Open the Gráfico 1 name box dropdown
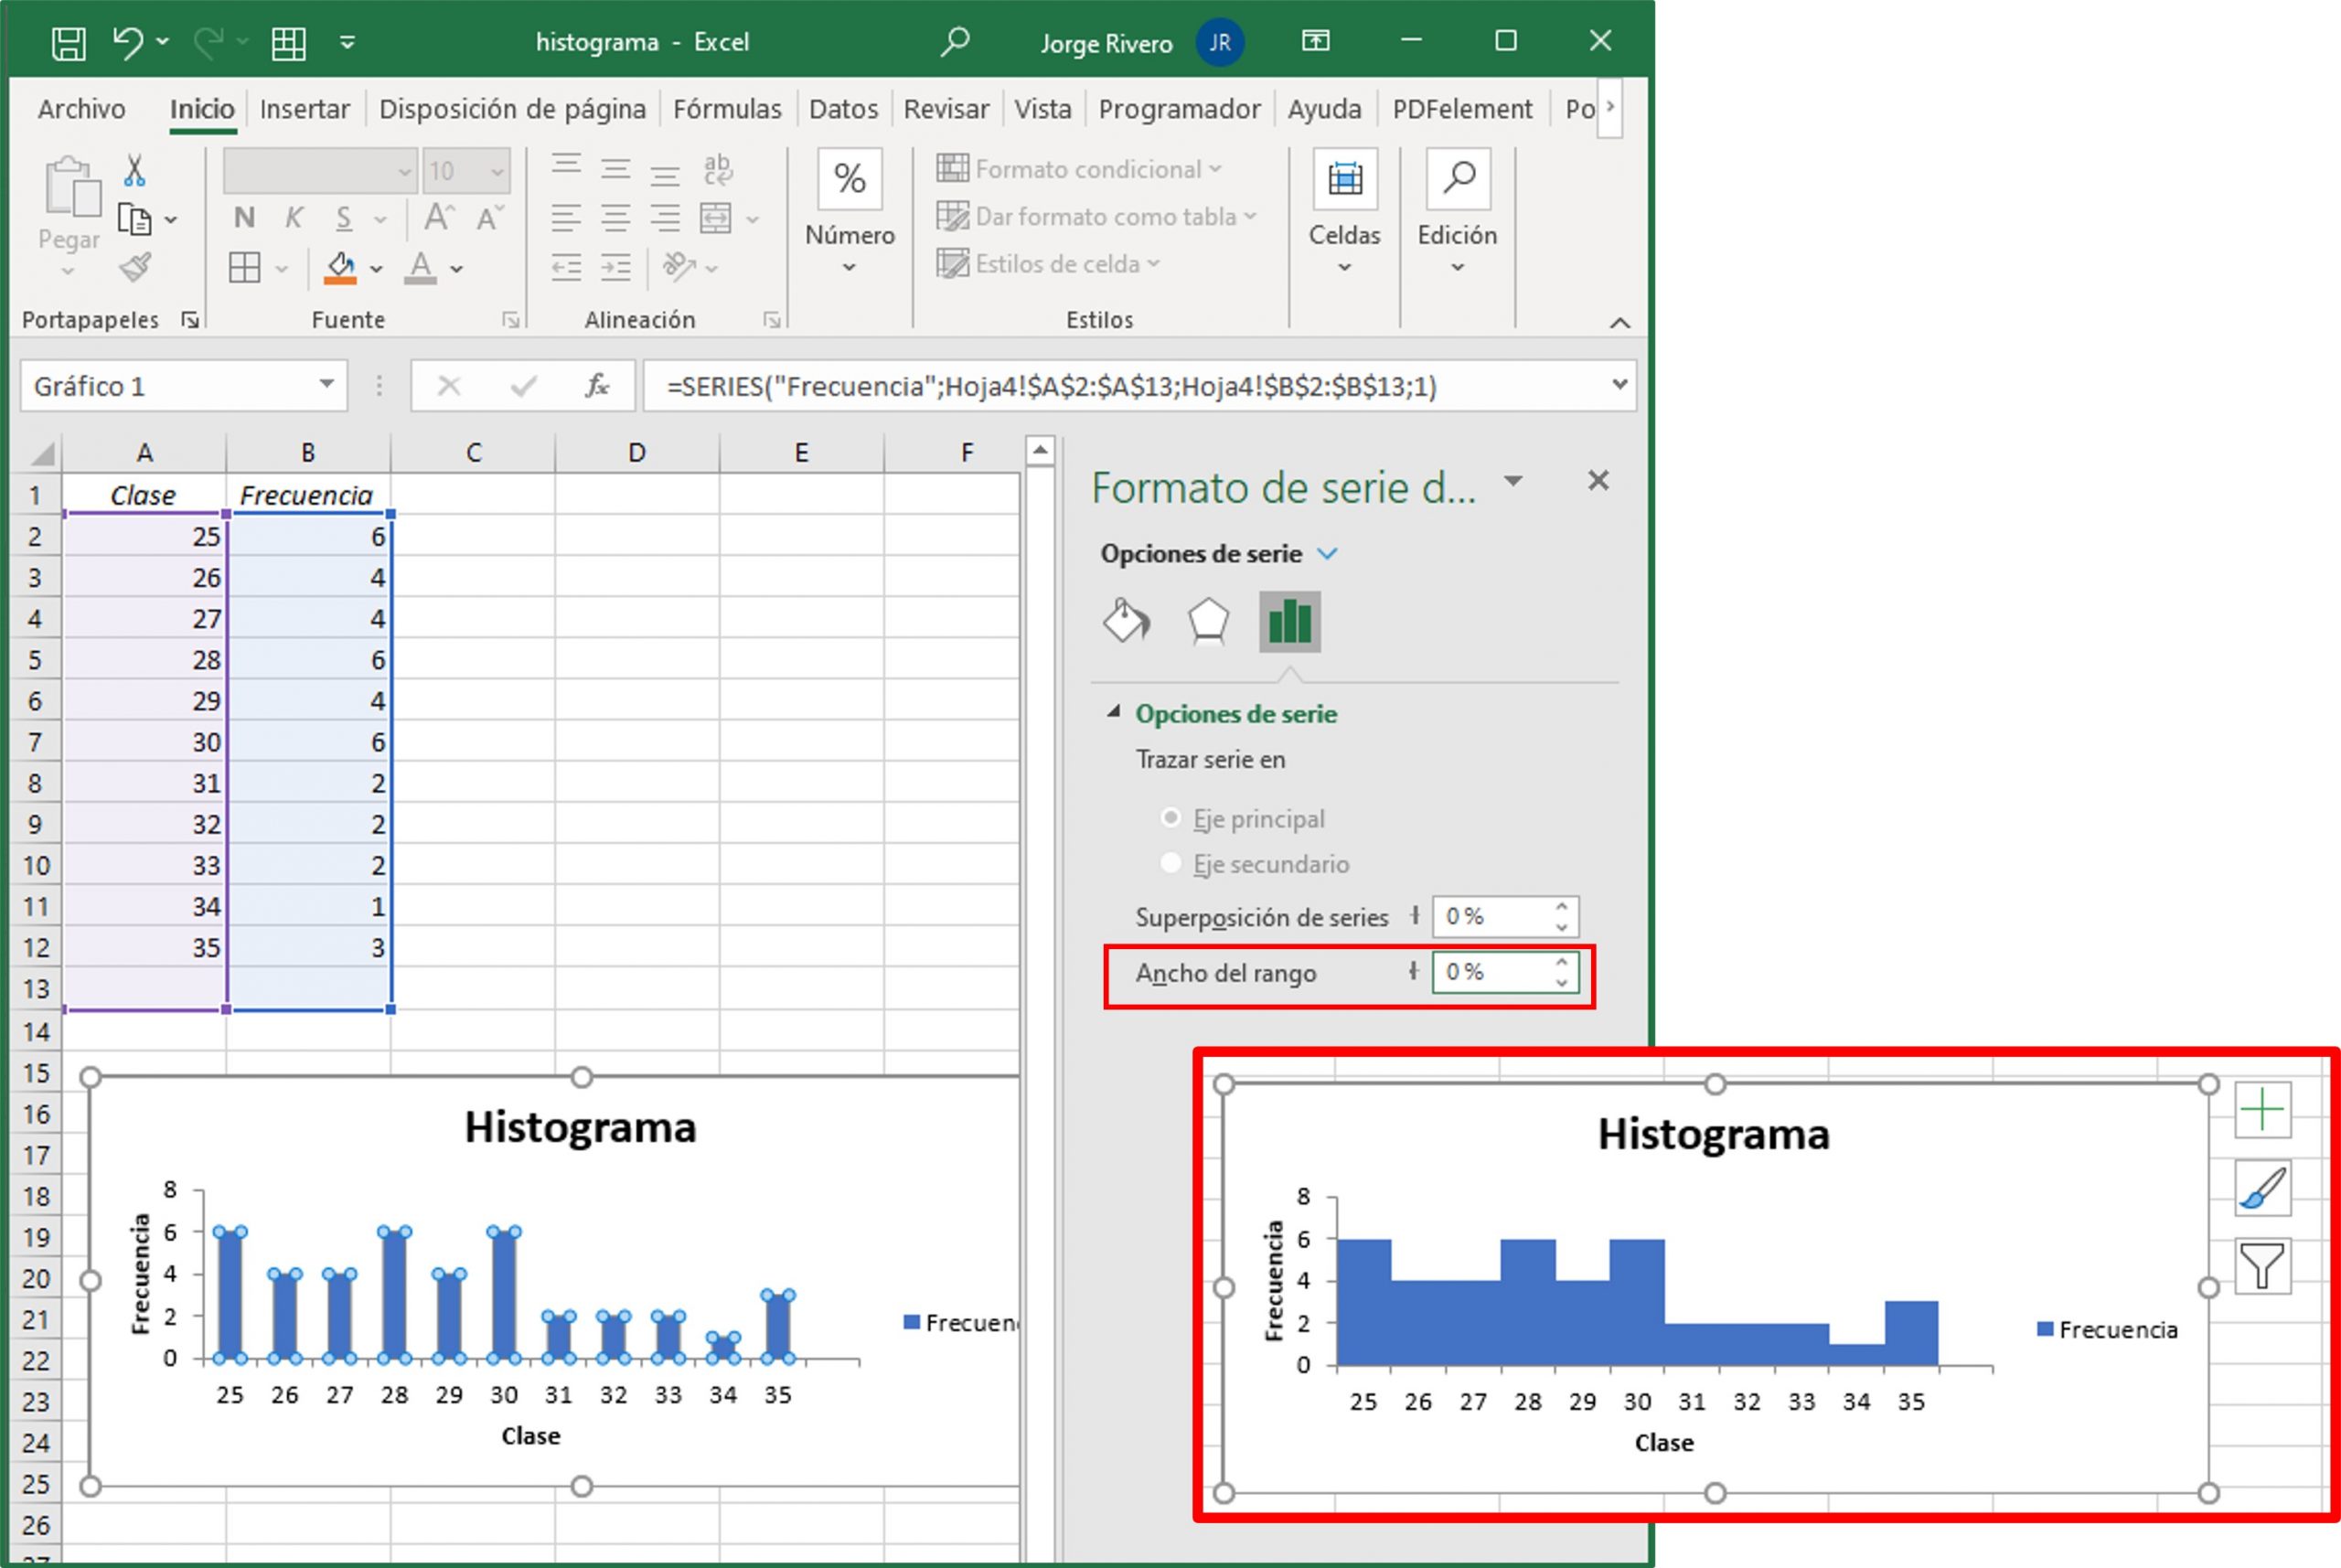This screenshot has height=1568, width=2341. tap(325, 385)
